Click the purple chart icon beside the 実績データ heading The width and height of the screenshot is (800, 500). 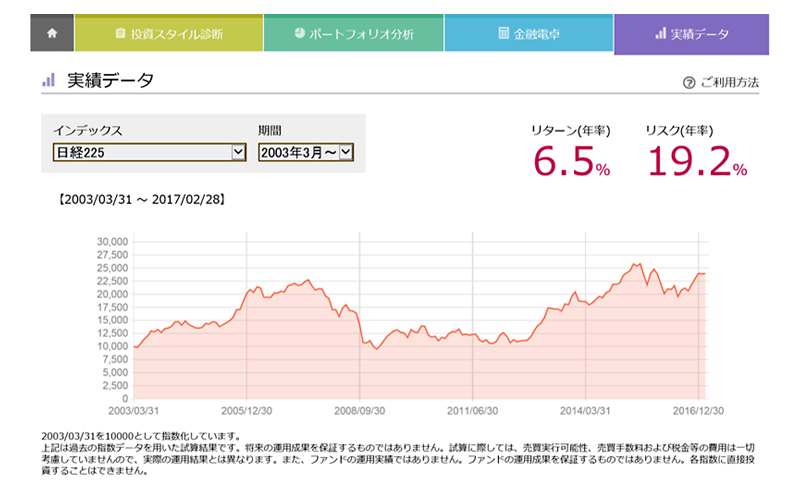(x=48, y=81)
